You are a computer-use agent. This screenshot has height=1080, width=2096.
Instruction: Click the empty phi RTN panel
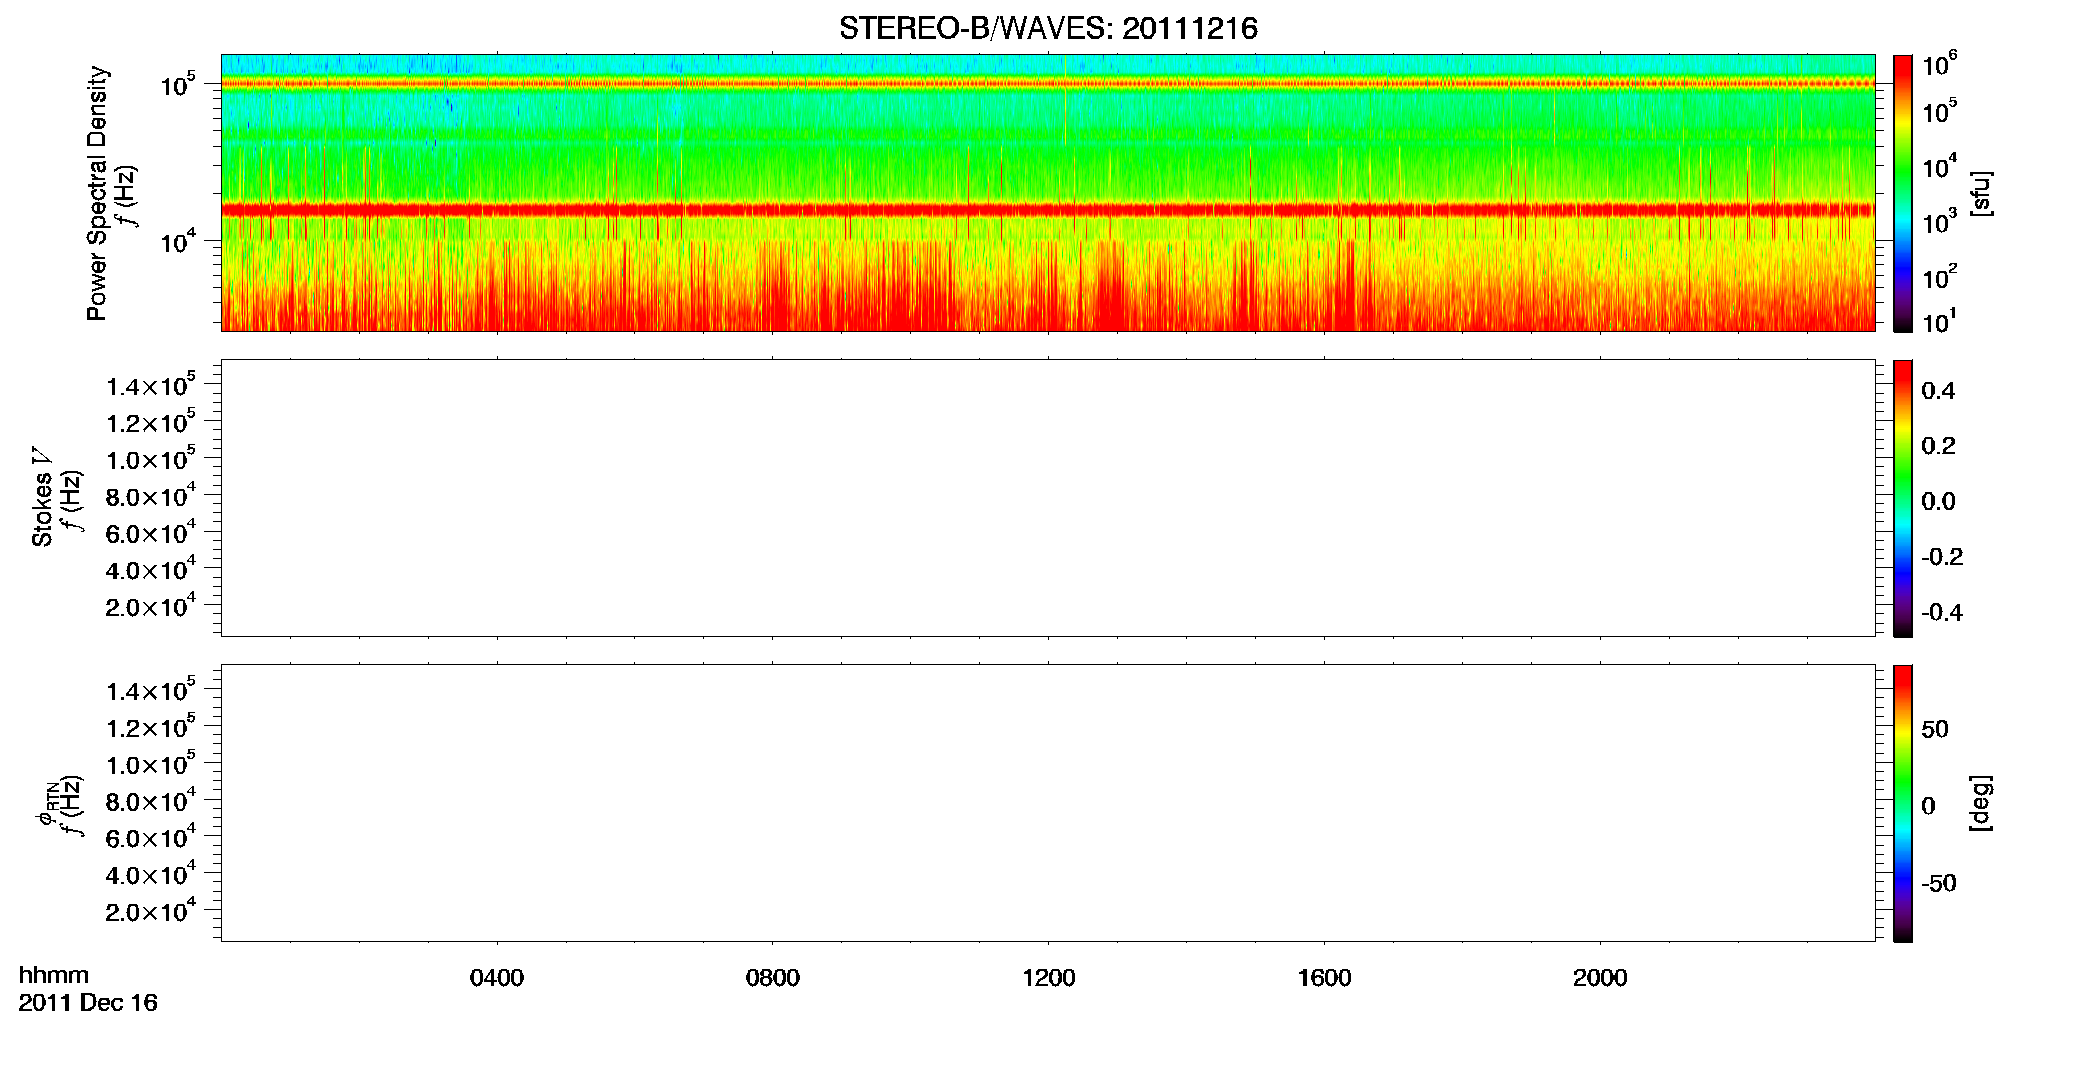[1048, 803]
